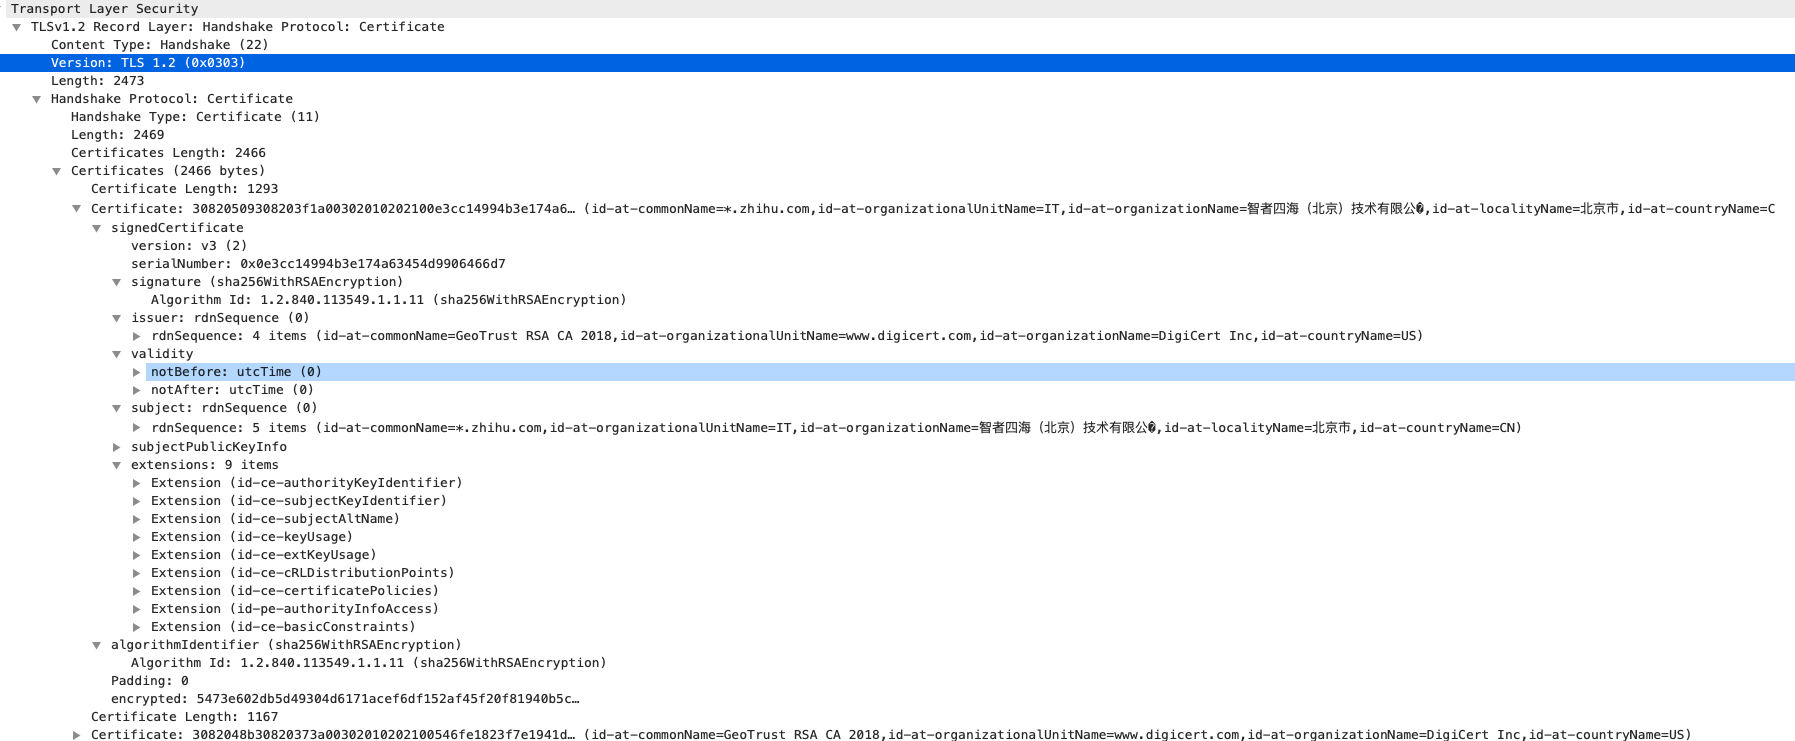Collapse the Handshake Protocol: Certificate node
Viewport: 1795px width, 741px height.
36,99
